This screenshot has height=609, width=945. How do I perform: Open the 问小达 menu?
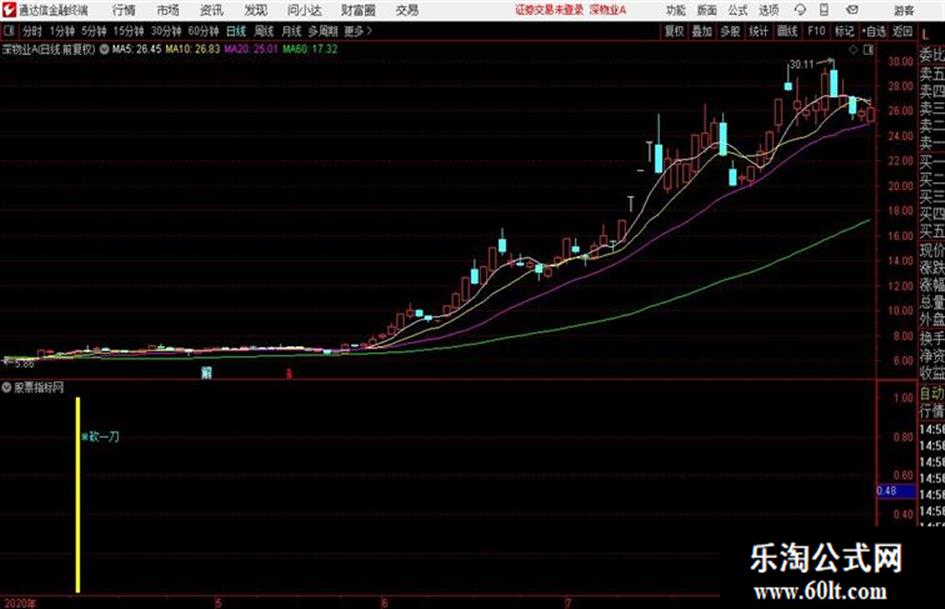(304, 10)
